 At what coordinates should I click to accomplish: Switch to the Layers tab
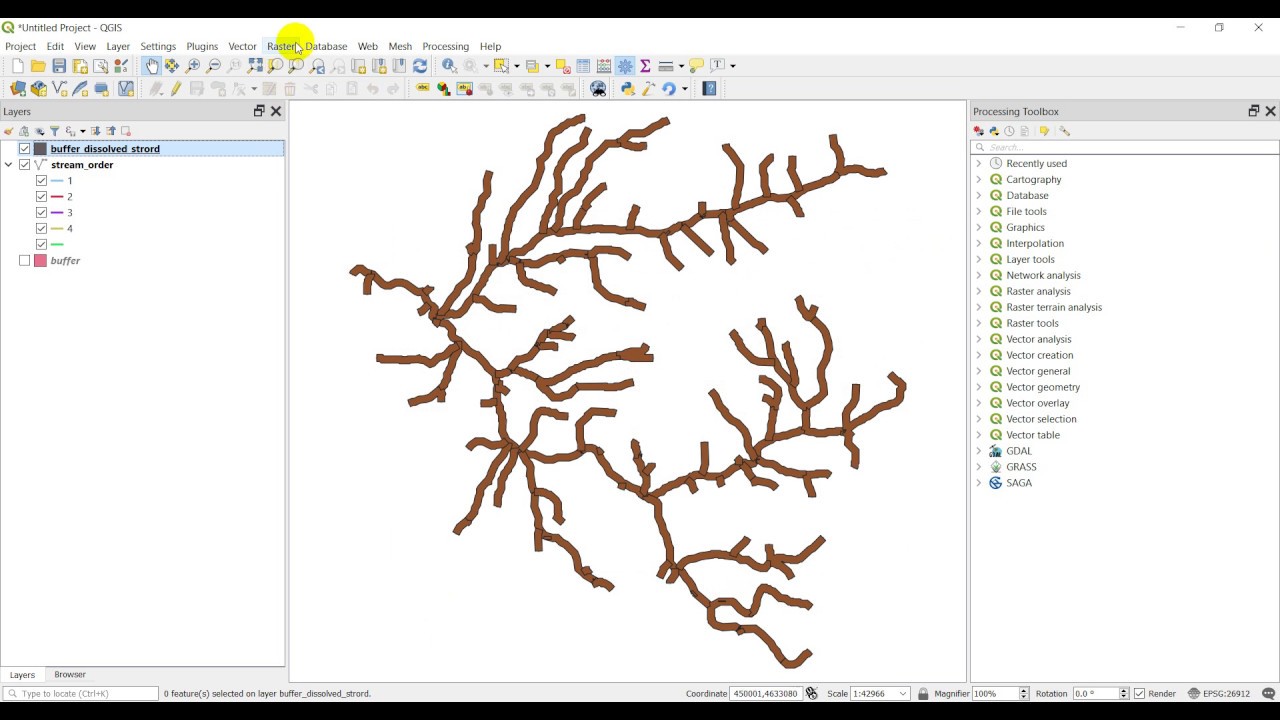22,675
